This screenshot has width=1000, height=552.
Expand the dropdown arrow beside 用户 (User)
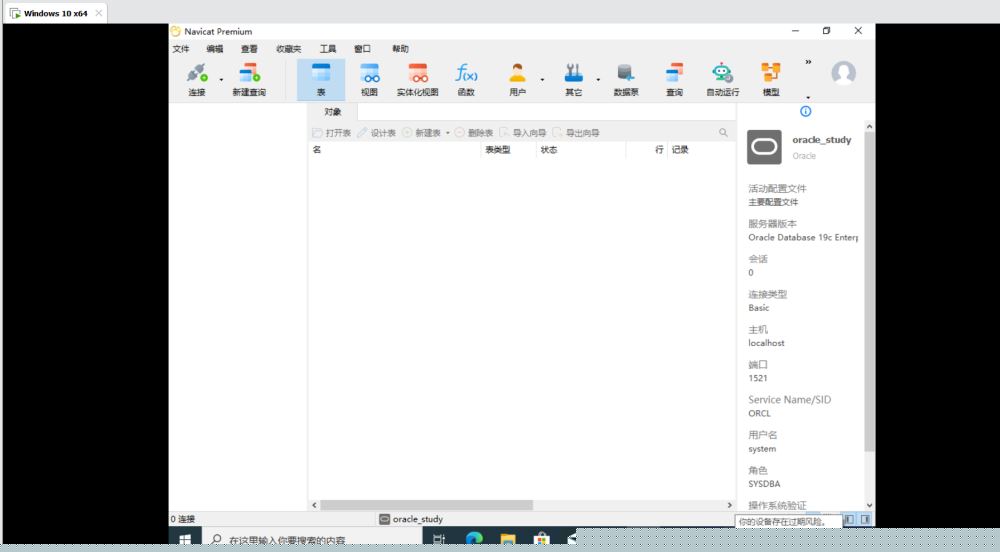pos(542,79)
